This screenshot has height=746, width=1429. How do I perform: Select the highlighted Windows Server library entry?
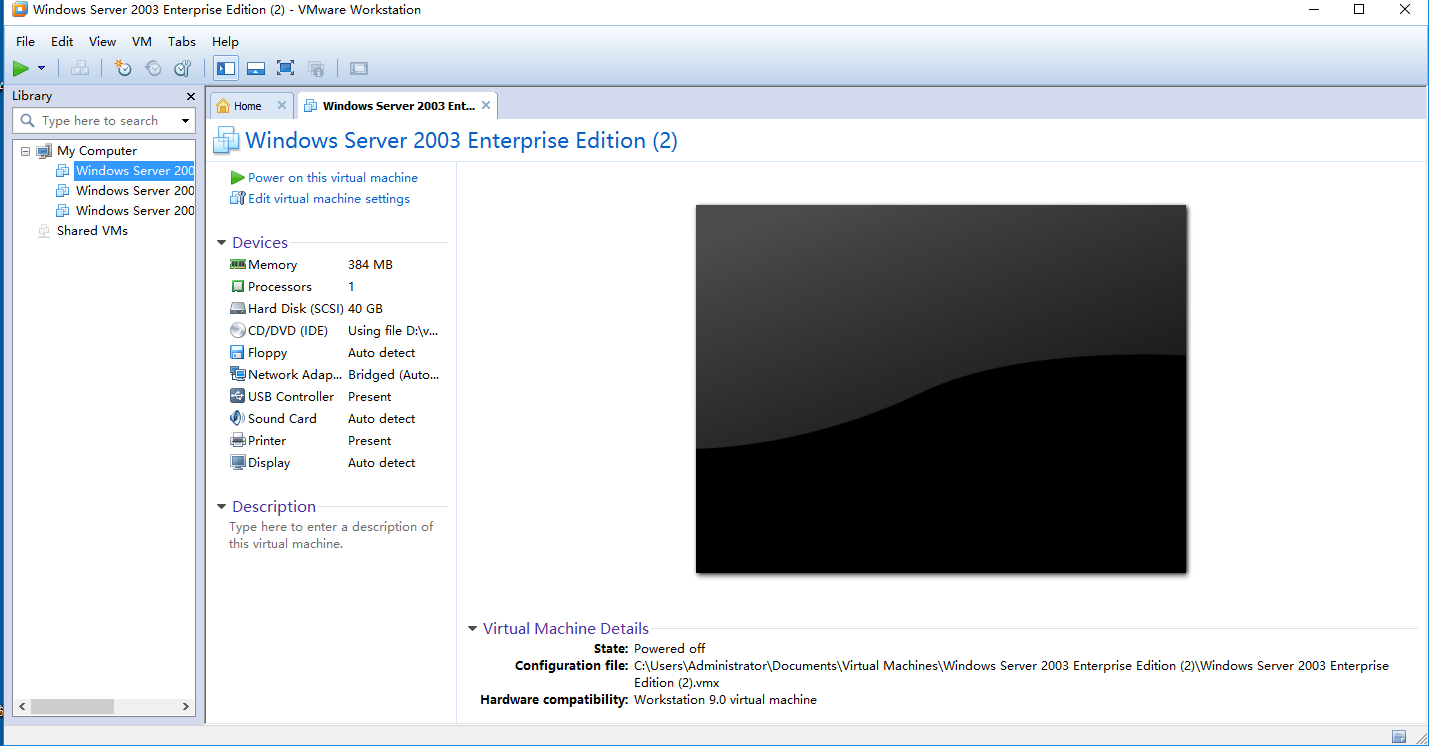[x=135, y=171]
